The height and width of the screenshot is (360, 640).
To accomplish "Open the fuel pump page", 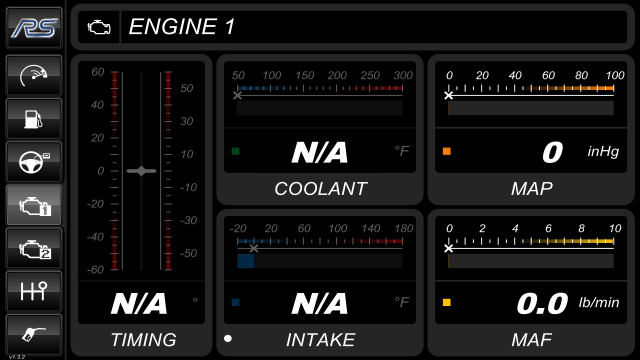I will [34, 119].
